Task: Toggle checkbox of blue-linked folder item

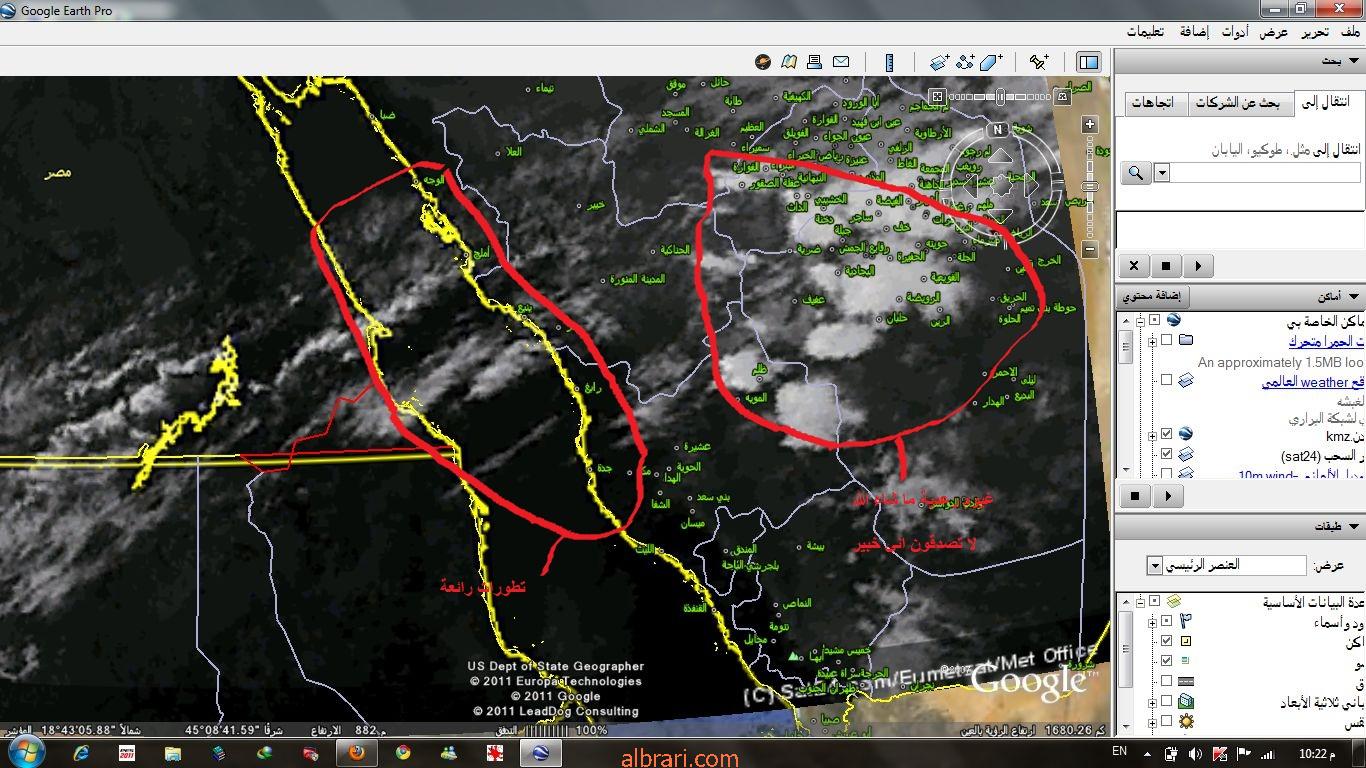Action: [1167, 340]
